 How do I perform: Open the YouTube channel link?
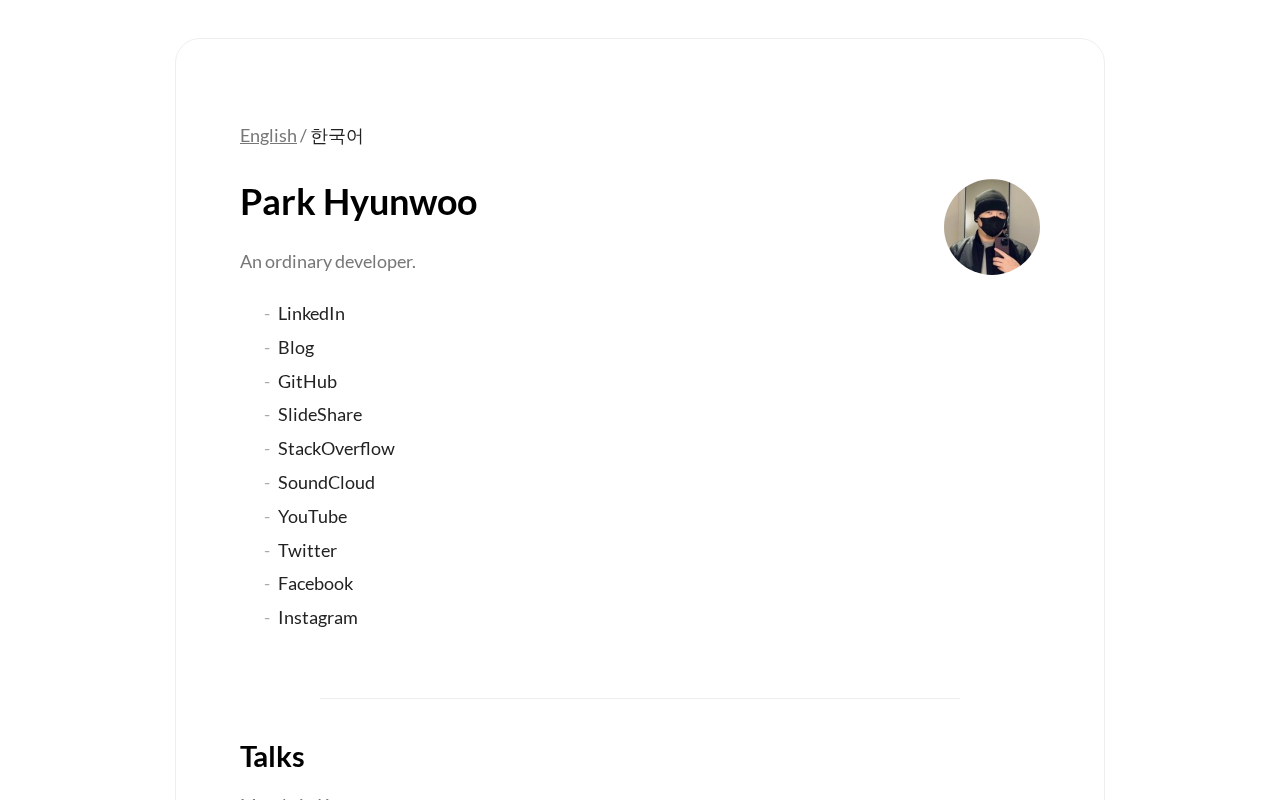[312, 517]
